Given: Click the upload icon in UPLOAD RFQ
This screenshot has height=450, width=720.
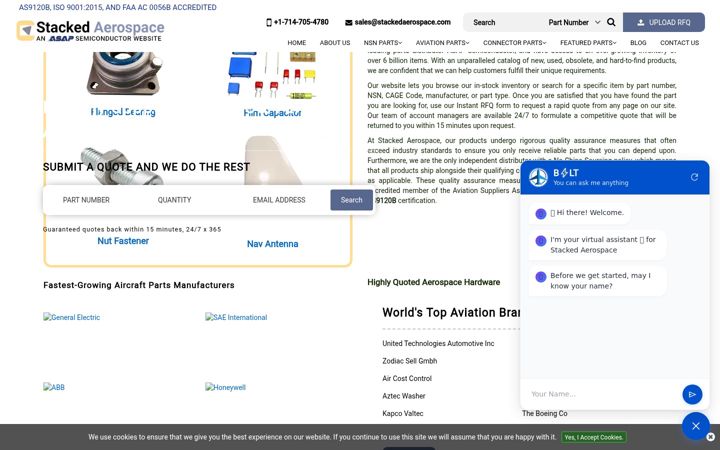Looking at the screenshot, I should (x=641, y=22).
